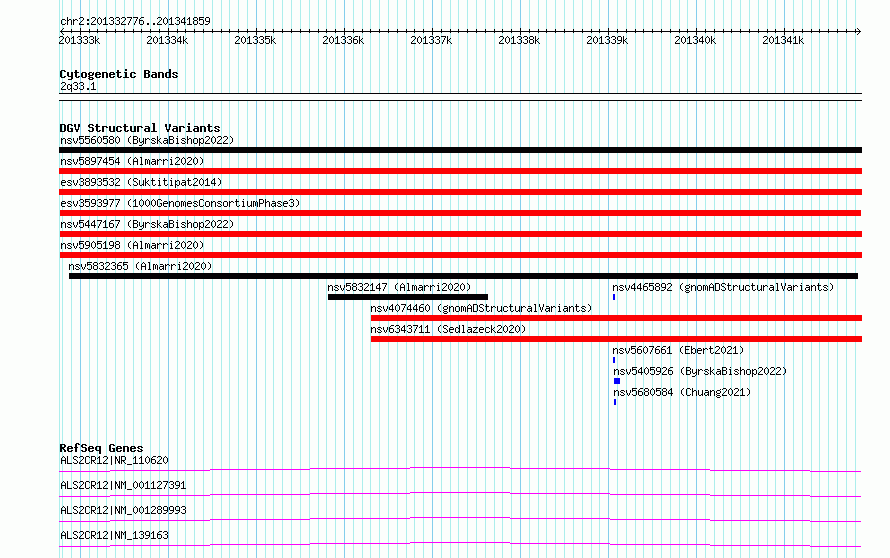Click the DGV Structural Variants track heading
Screen dimensions: 890x558
click(x=140, y=128)
